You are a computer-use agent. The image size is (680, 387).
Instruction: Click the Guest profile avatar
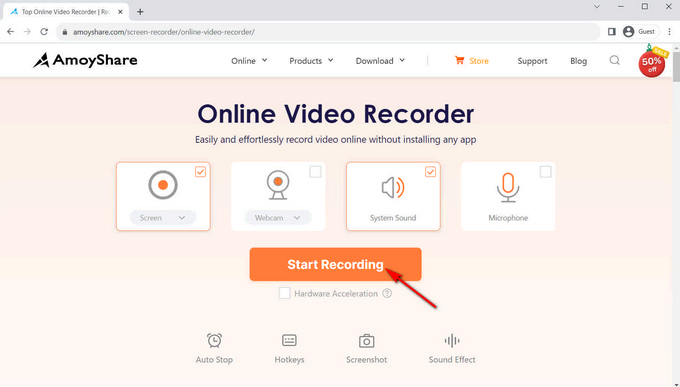628,32
